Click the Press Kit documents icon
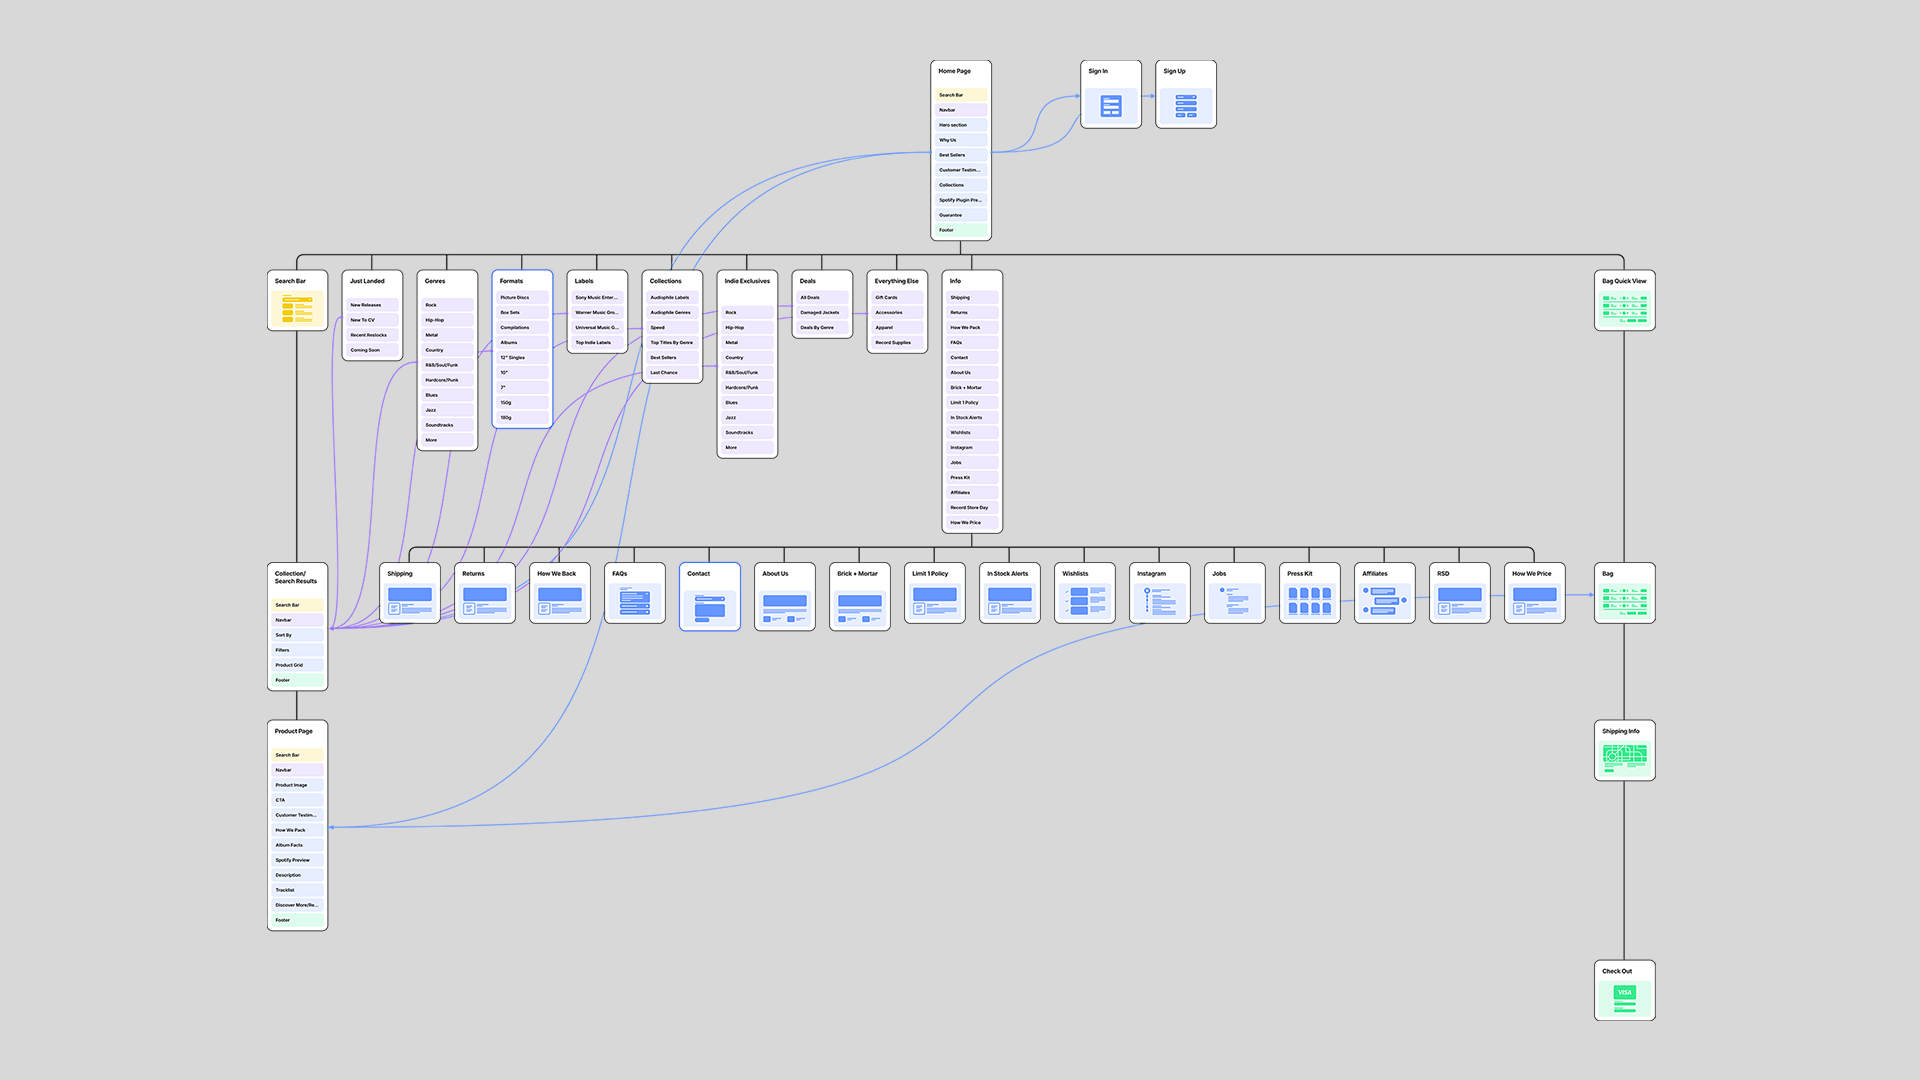The image size is (1920, 1080). click(x=1309, y=601)
